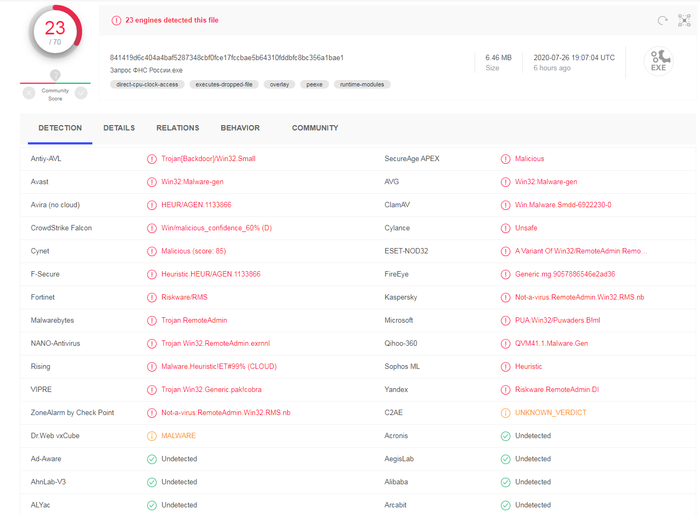Click 'UNKNOWN_VERDICT' result
Viewport: 700px width, 516px height.
(x=550, y=413)
